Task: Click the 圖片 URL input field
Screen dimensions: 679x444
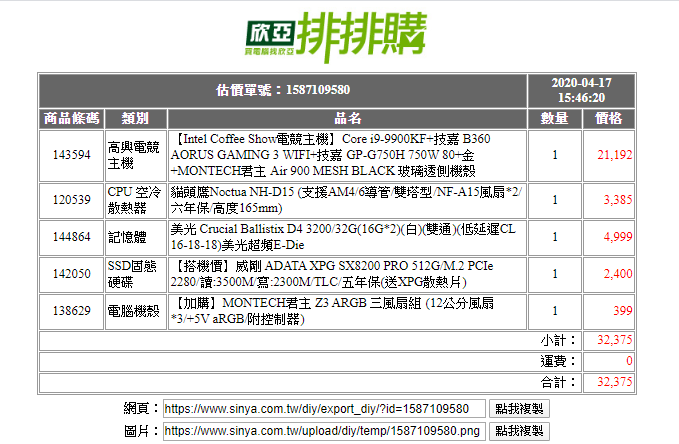Action: tap(324, 431)
